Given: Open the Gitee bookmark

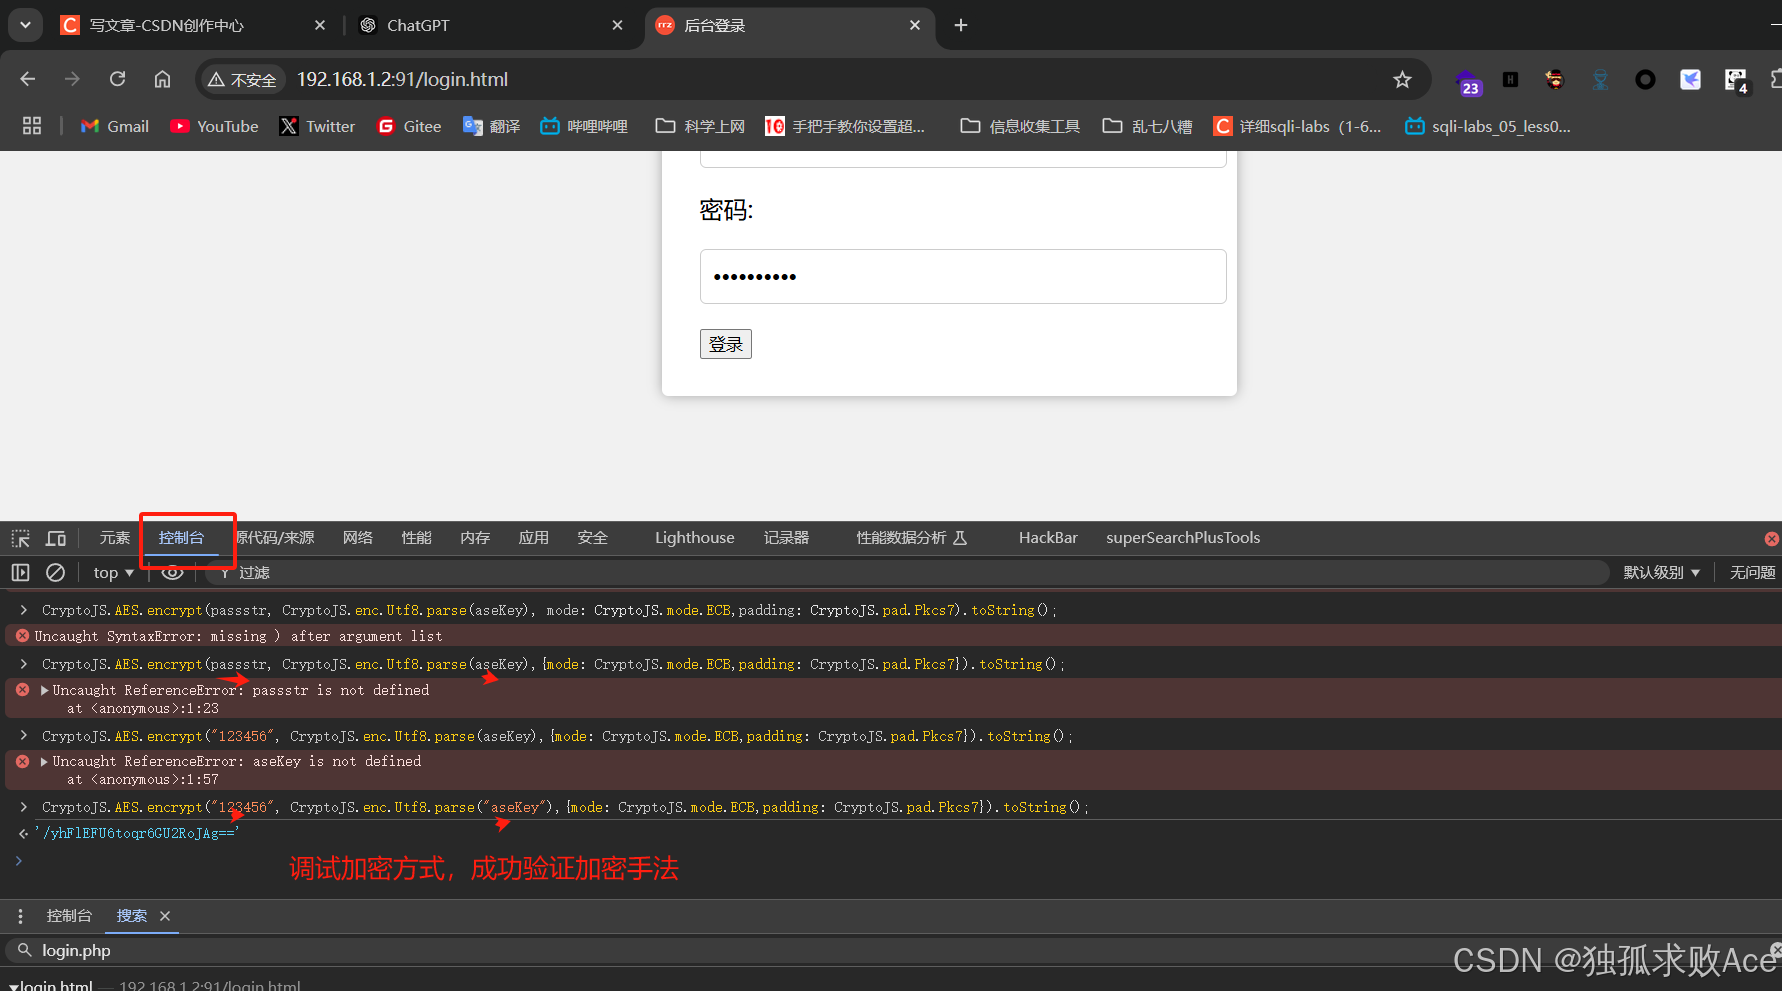Looking at the screenshot, I should (408, 126).
